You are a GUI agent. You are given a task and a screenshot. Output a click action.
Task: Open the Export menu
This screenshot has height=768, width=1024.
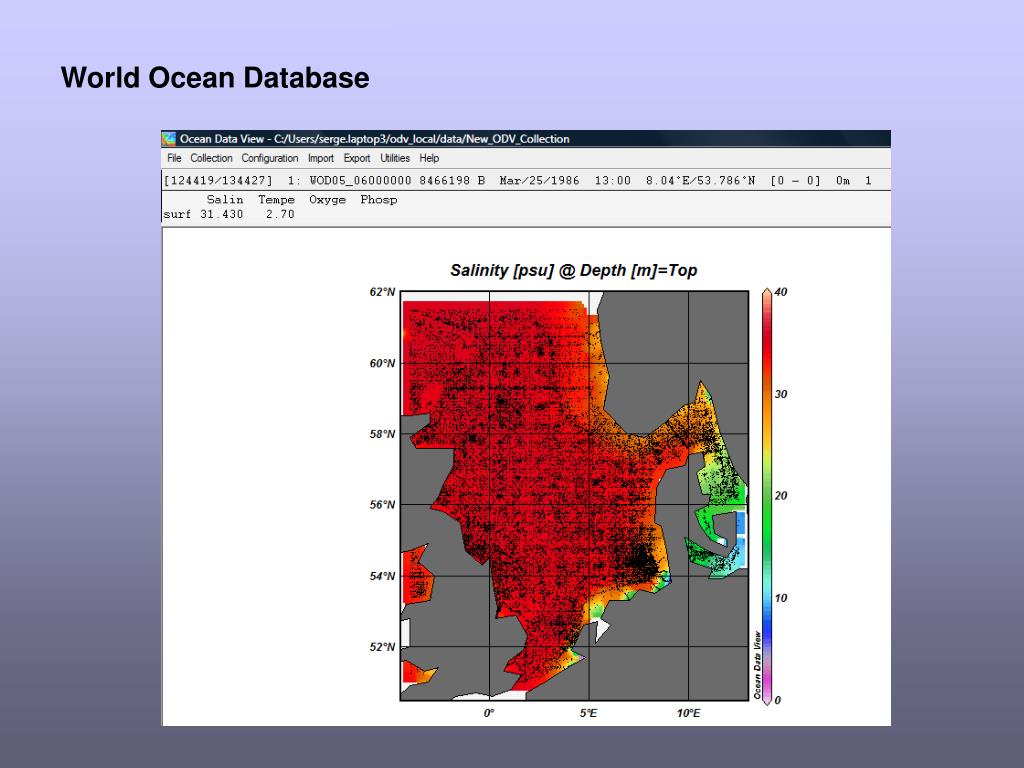pyautogui.click(x=357, y=158)
